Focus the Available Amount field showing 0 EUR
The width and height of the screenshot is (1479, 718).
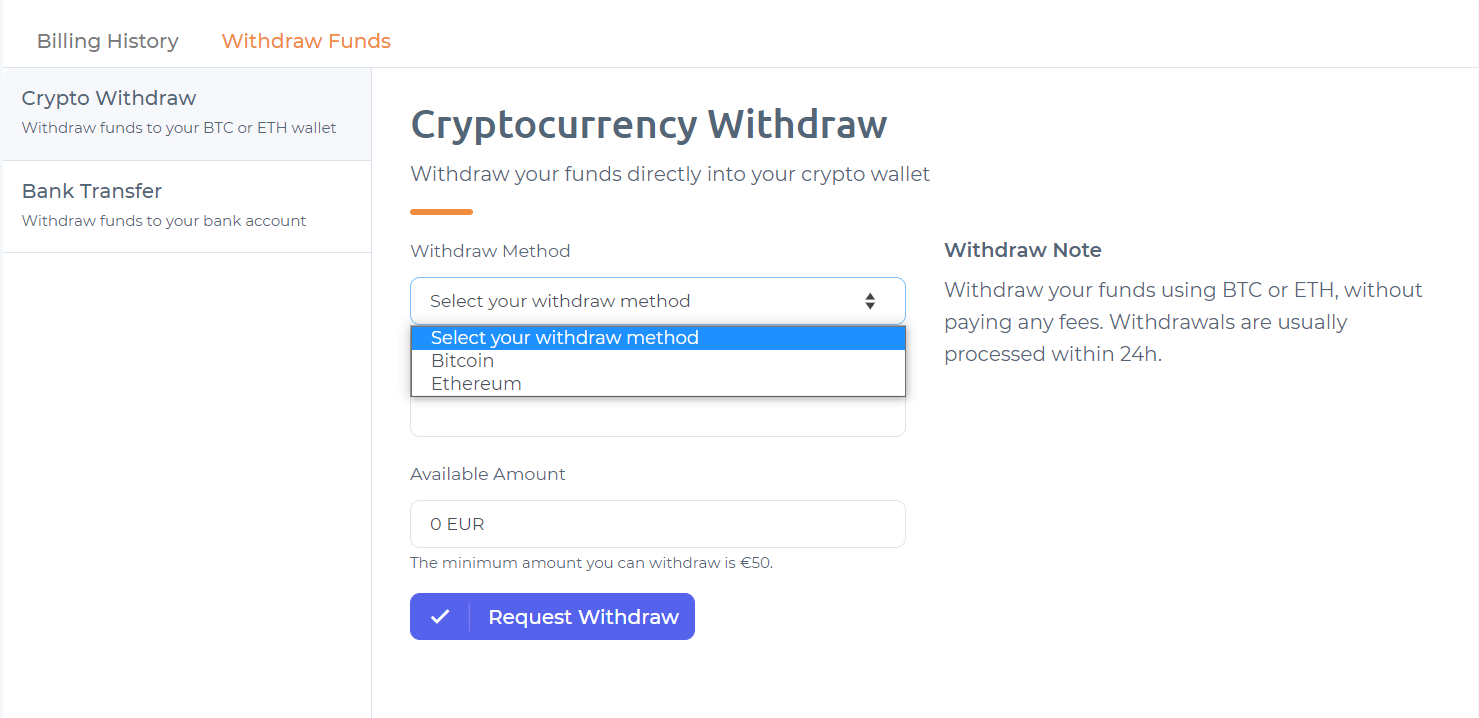(x=657, y=524)
